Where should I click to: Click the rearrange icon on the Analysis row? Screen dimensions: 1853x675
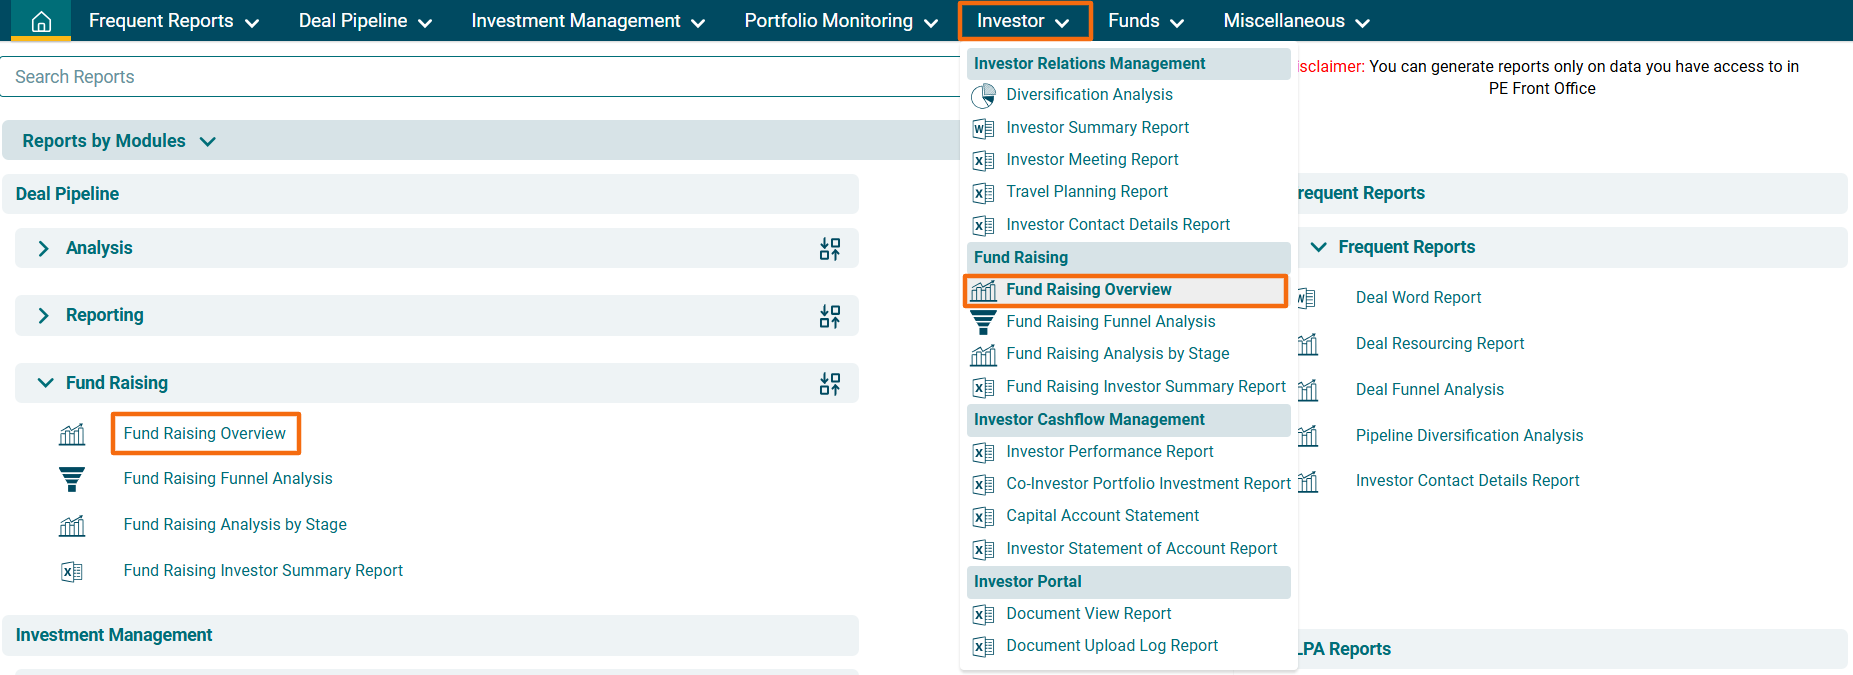(829, 249)
